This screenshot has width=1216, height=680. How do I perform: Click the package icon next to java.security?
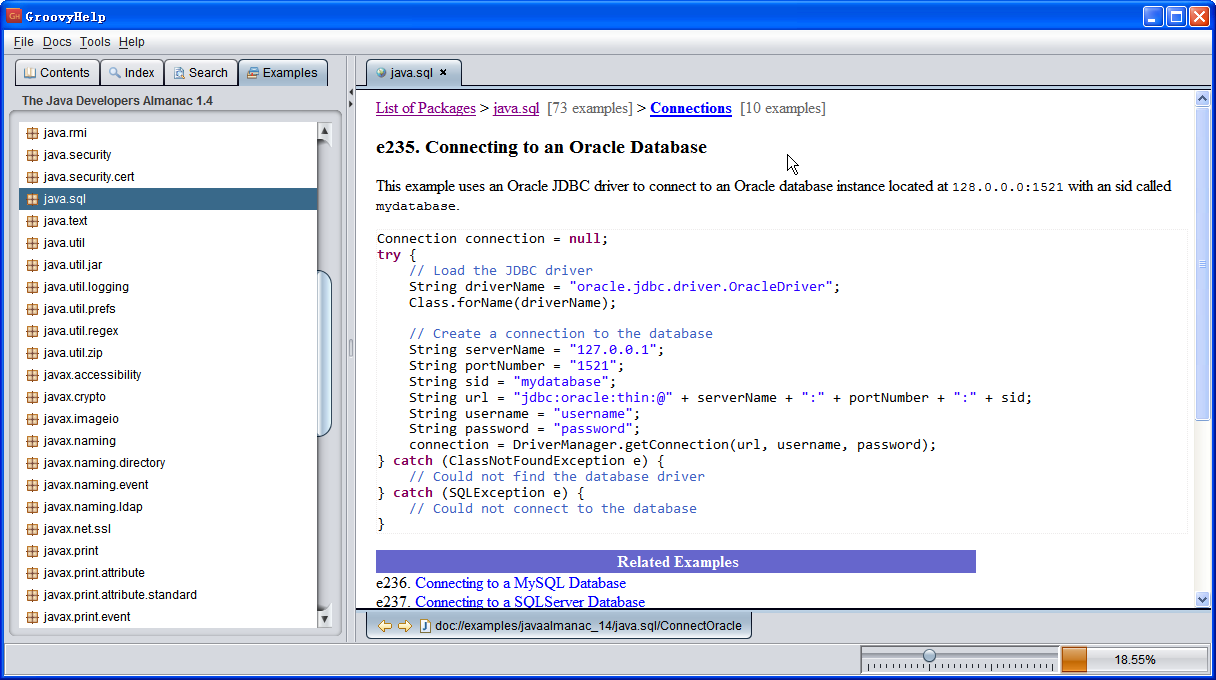click(33, 155)
